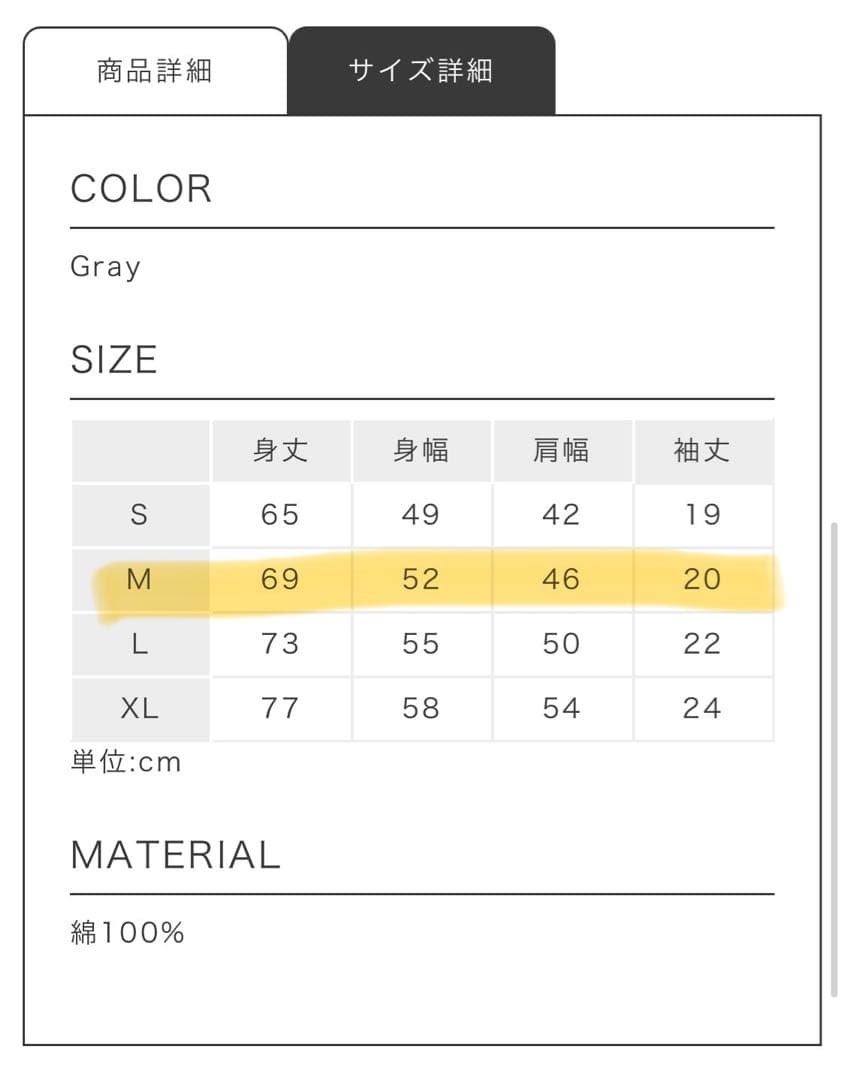Click the 綿100% material text
This screenshot has height=1080, width=844.
coord(128,933)
